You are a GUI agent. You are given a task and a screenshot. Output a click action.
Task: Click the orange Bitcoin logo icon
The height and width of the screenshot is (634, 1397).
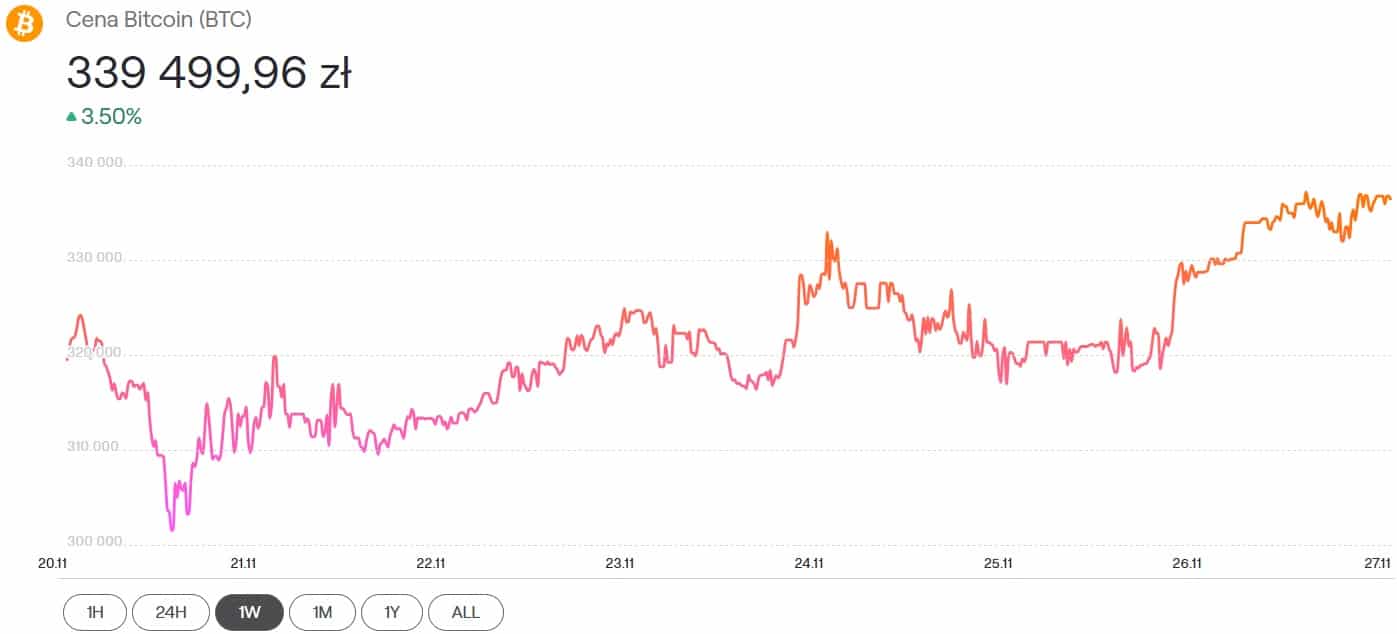tap(25, 23)
